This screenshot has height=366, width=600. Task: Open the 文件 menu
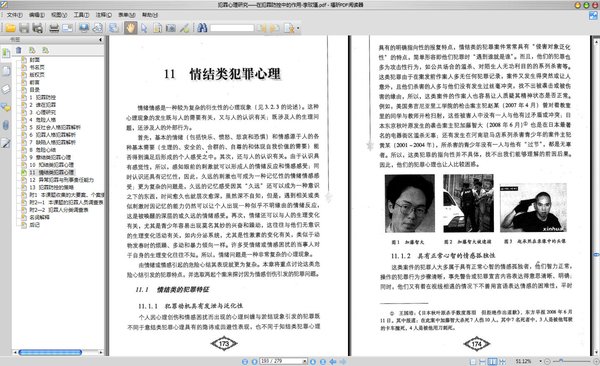(14, 15)
